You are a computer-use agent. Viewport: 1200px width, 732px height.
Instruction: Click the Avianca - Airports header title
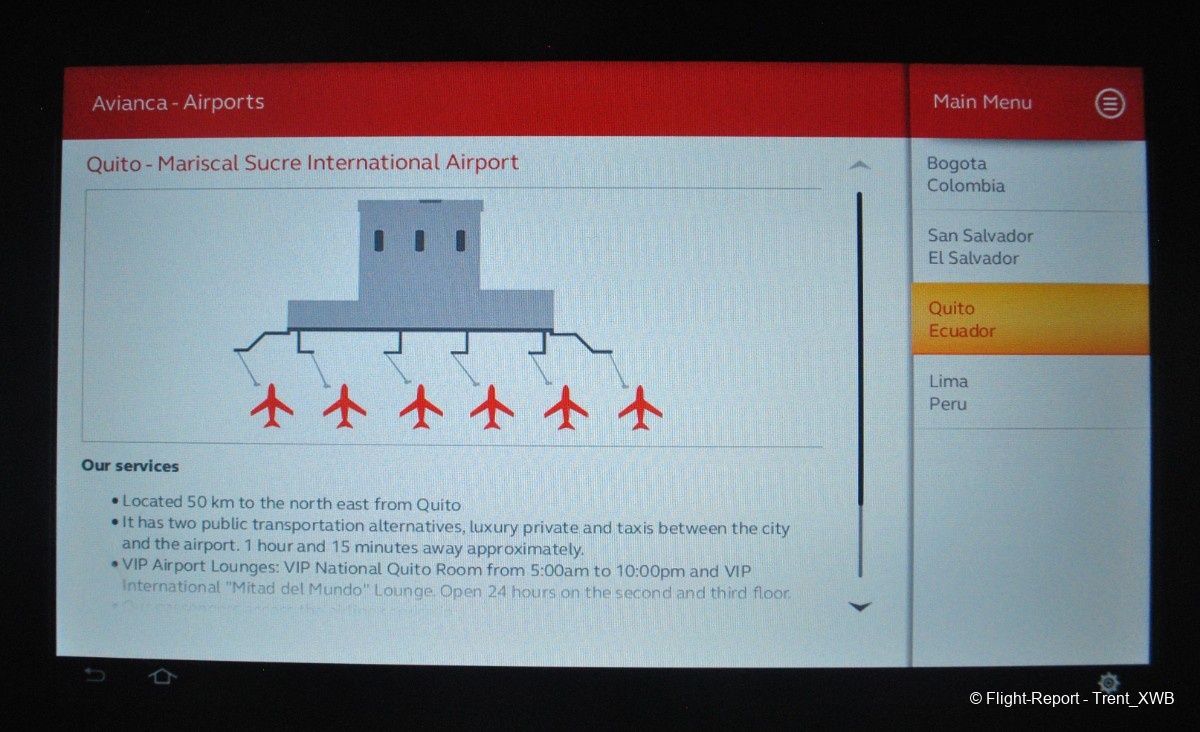[178, 102]
